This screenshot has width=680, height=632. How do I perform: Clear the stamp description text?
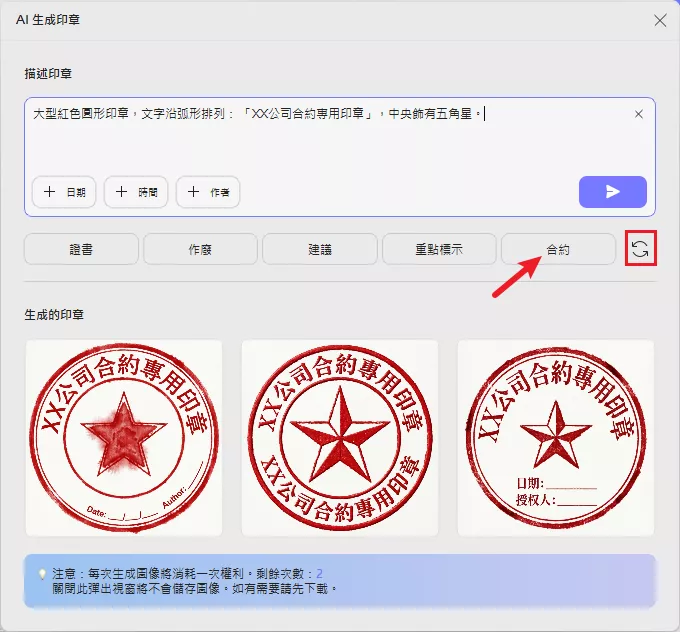coord(638,114)
